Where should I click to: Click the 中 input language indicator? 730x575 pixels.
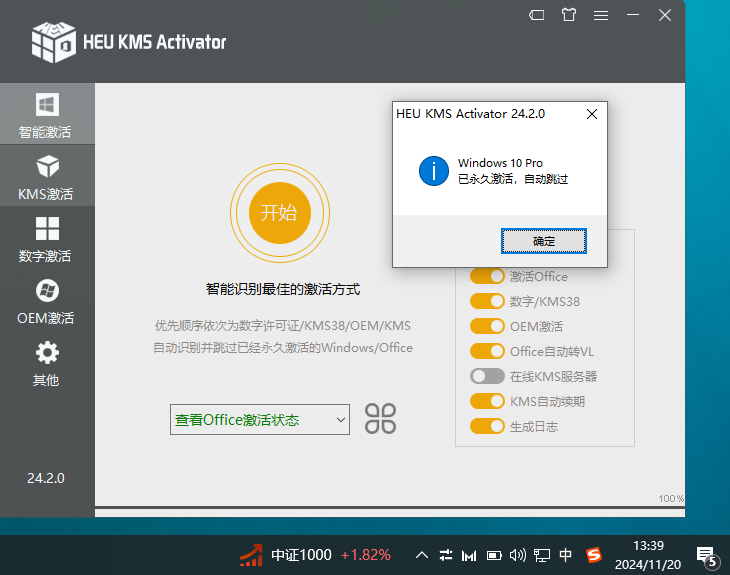pyautogui.click(x=565, y=555)
